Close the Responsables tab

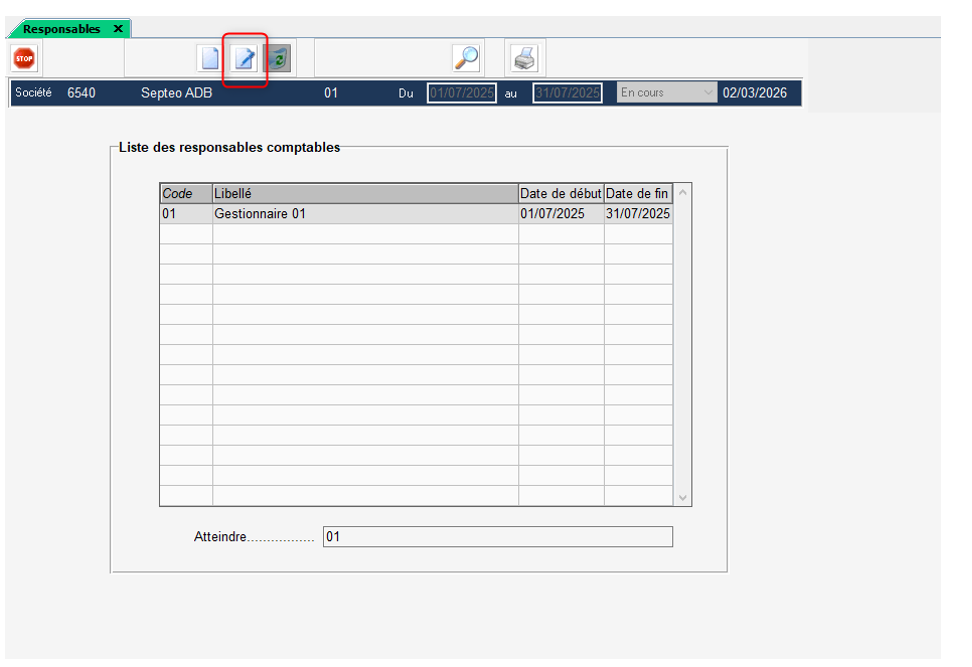coord(118,29)
